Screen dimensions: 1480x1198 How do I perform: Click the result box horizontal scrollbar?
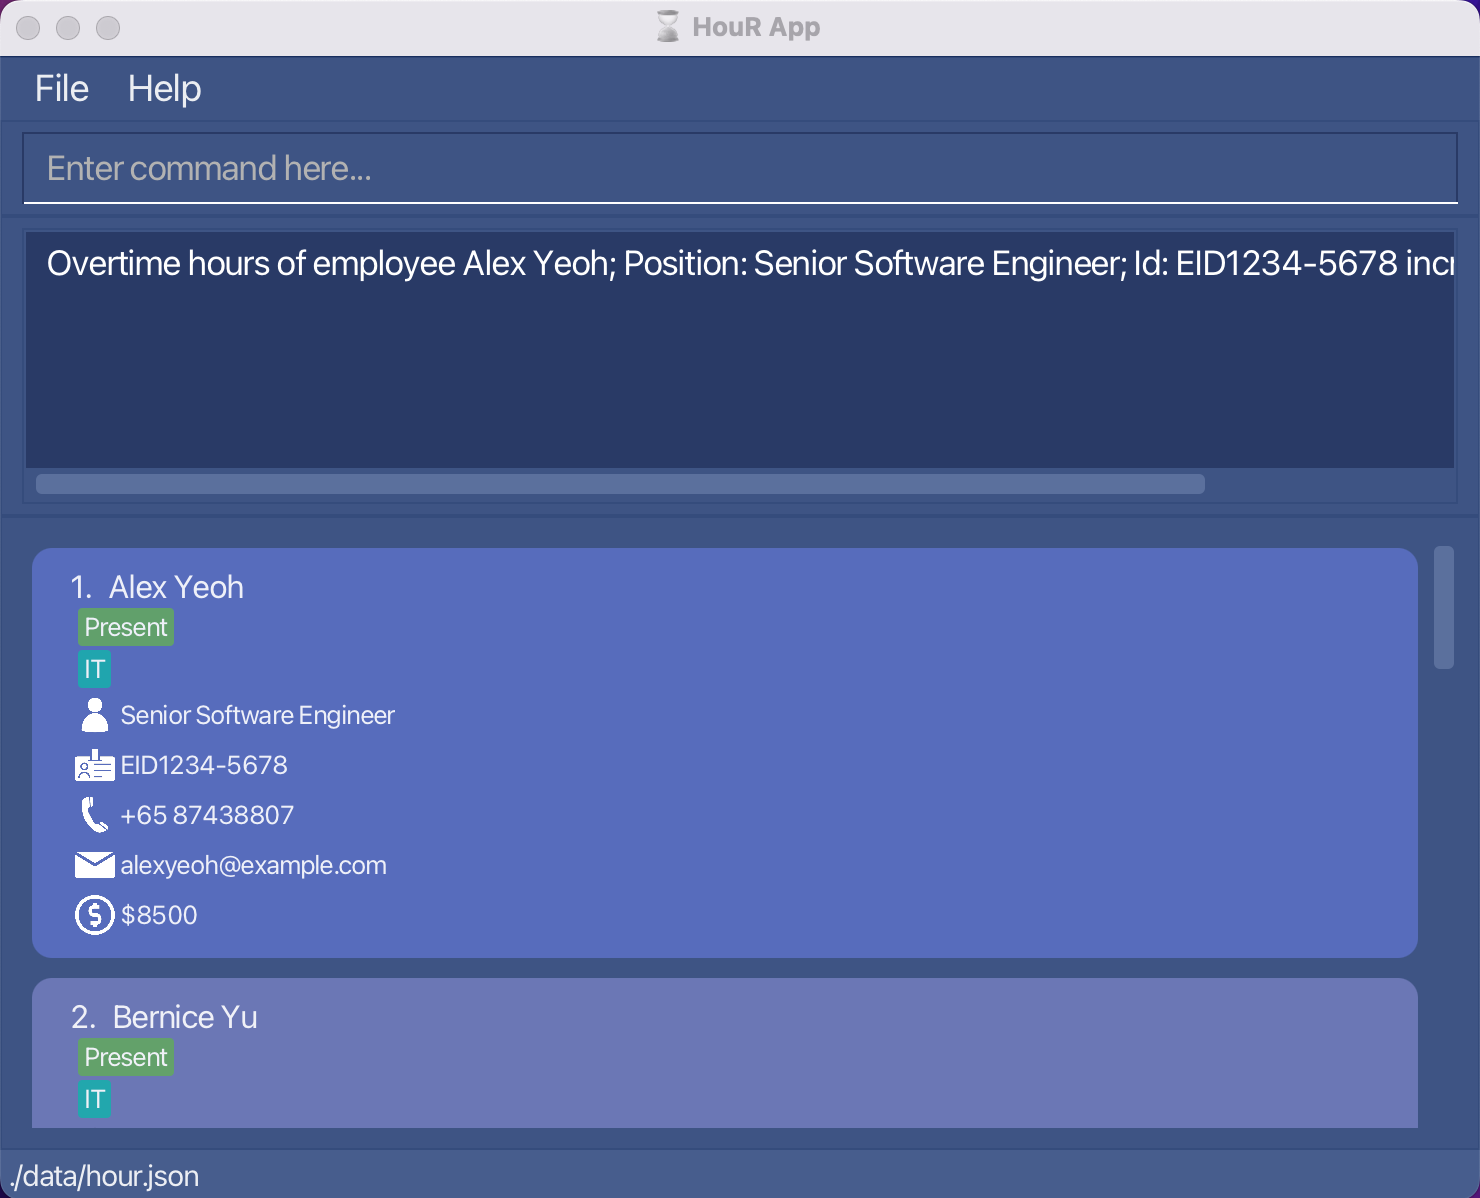(620, 484)
